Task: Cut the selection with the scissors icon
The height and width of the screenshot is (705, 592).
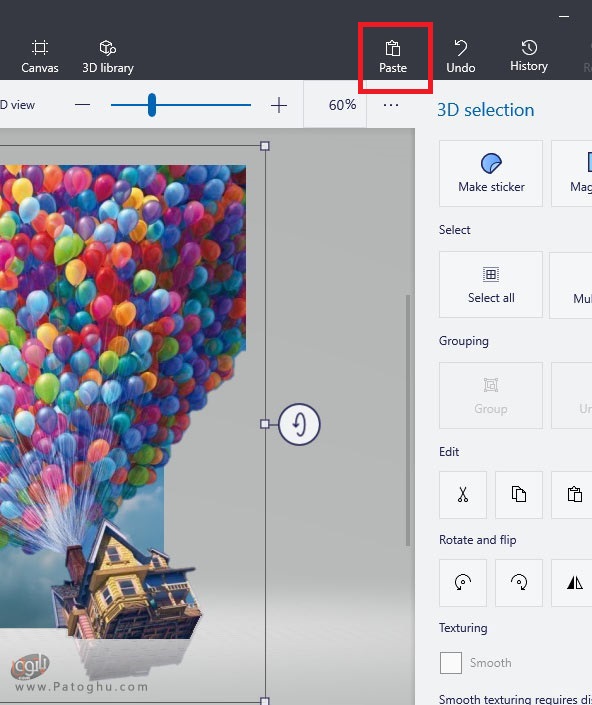Action: pyautogui.click(x=463, y=495)
